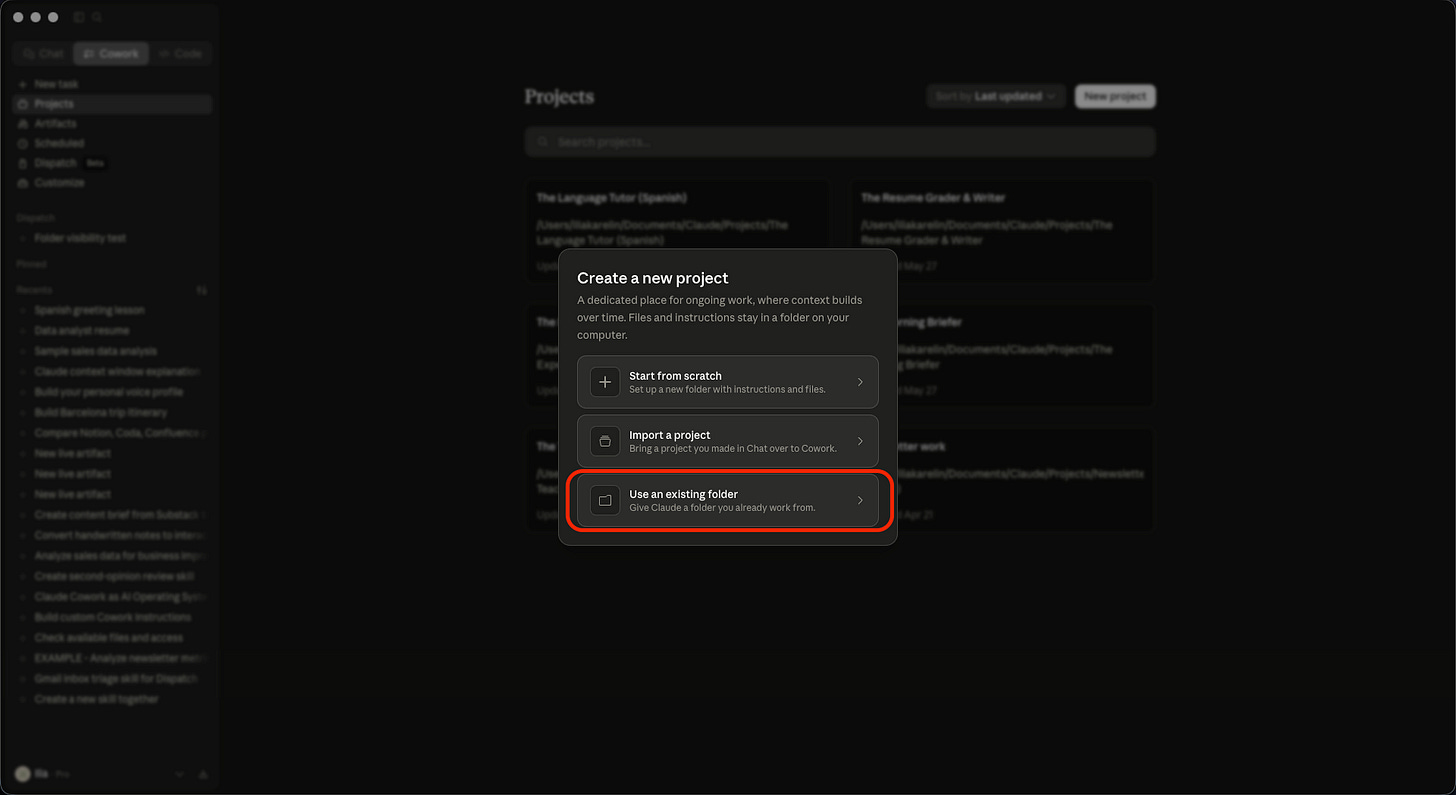Viewport: 1456px width, 795px height.
Task: Click the Recents sort arrows icon
Action: (201, 290)
